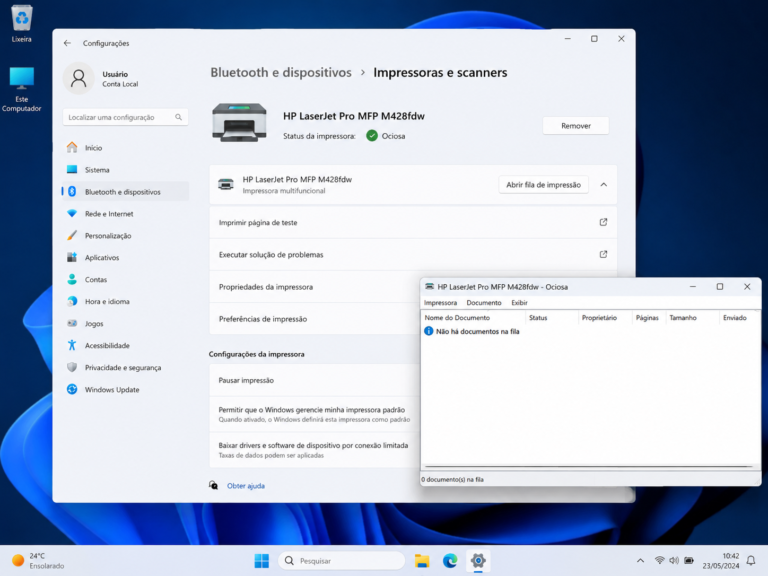Screen dimensions: 768x576
Task: Click the Obter ajuda help icon
Action: pyautogui.click(x=214, y=485)
